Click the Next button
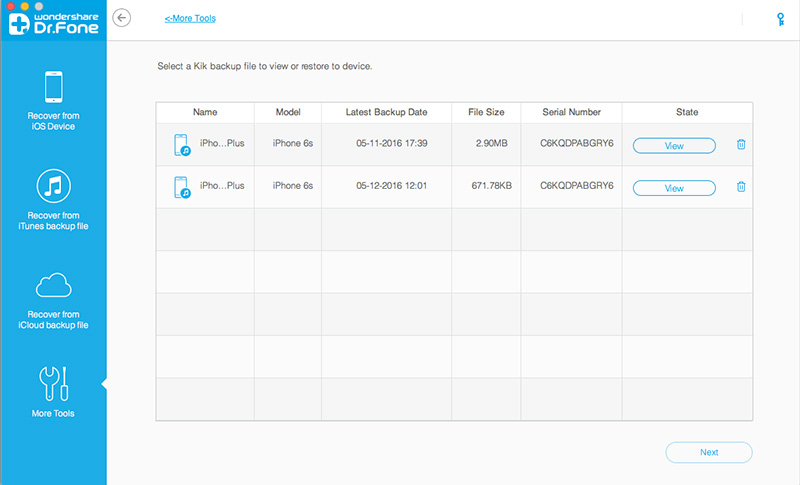The width and height of the screenshot is (800, 485). pos(709,452)
